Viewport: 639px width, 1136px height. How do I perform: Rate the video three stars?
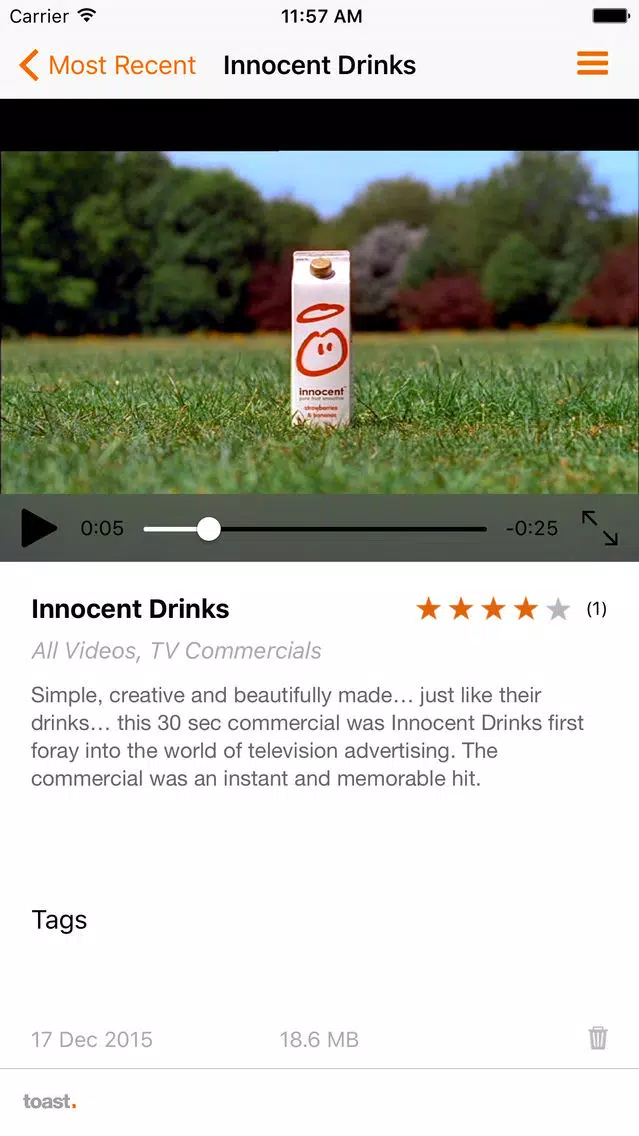[x=493, y=609]
